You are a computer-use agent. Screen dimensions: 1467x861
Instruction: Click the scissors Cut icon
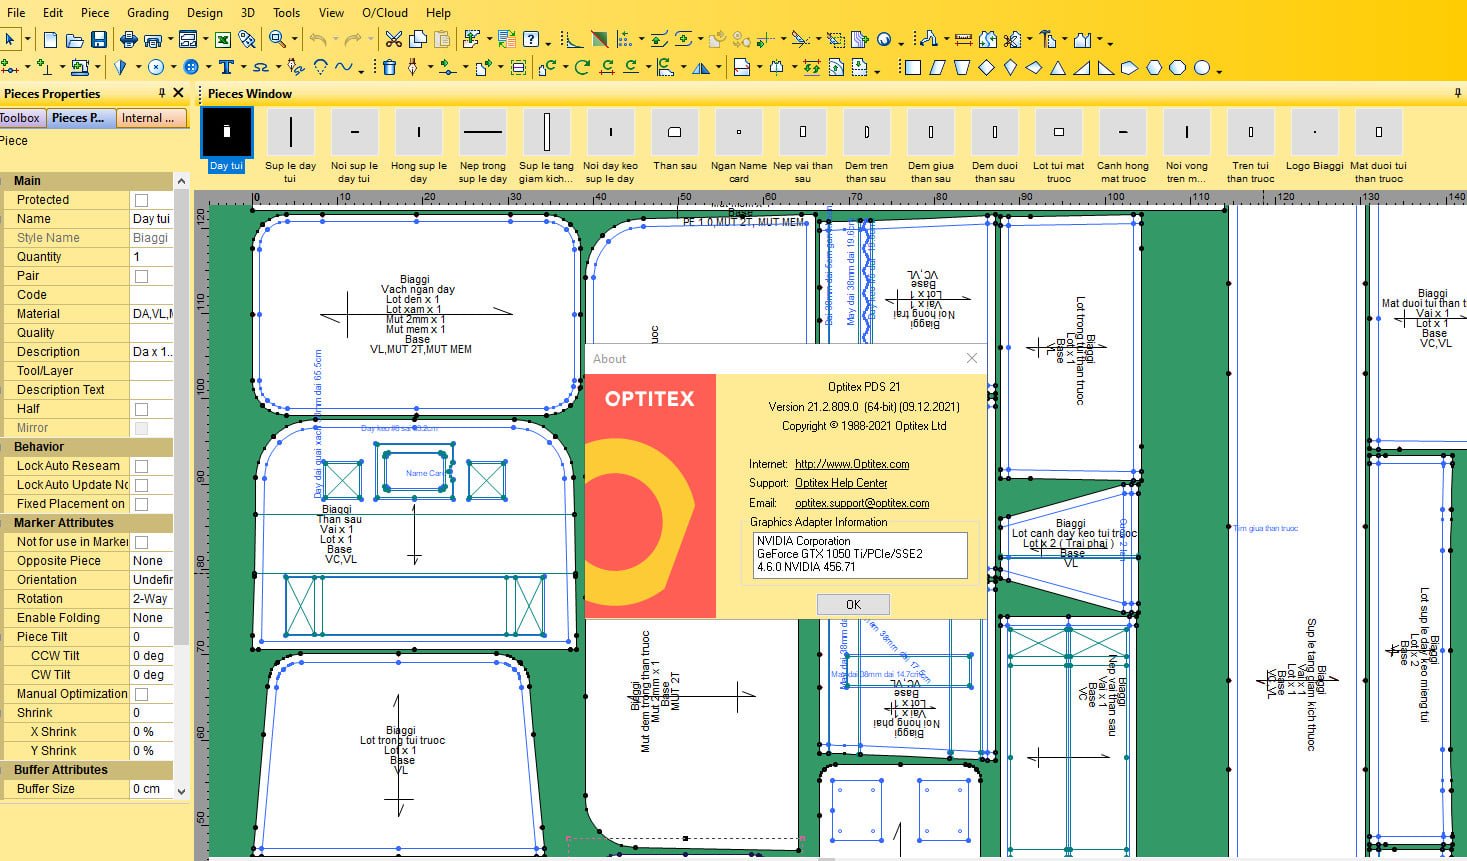[x=393, y=40]
